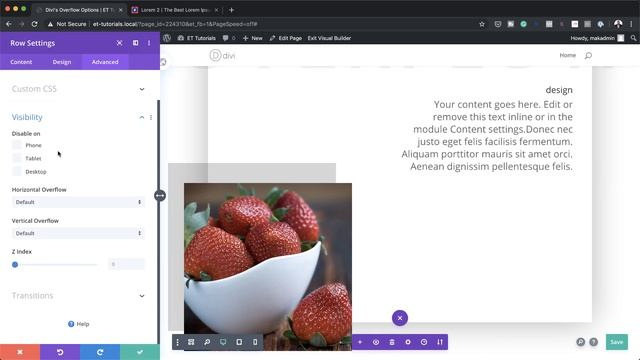Switch to Lorem 2 browser tab

click(x=176, y=10)
